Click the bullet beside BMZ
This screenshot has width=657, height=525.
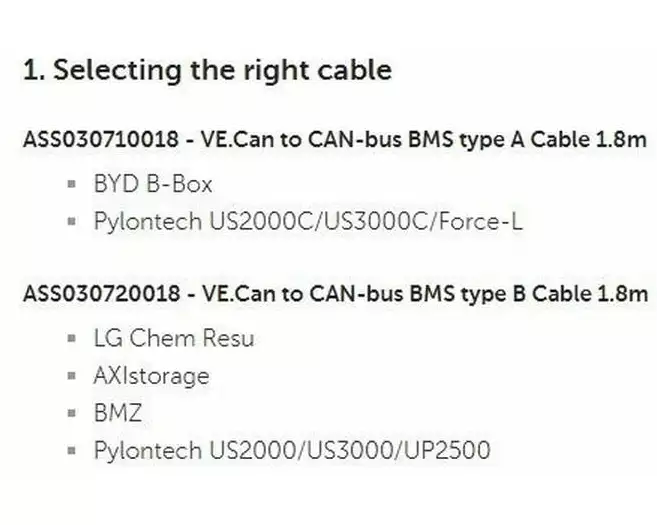tap(71, 413)
